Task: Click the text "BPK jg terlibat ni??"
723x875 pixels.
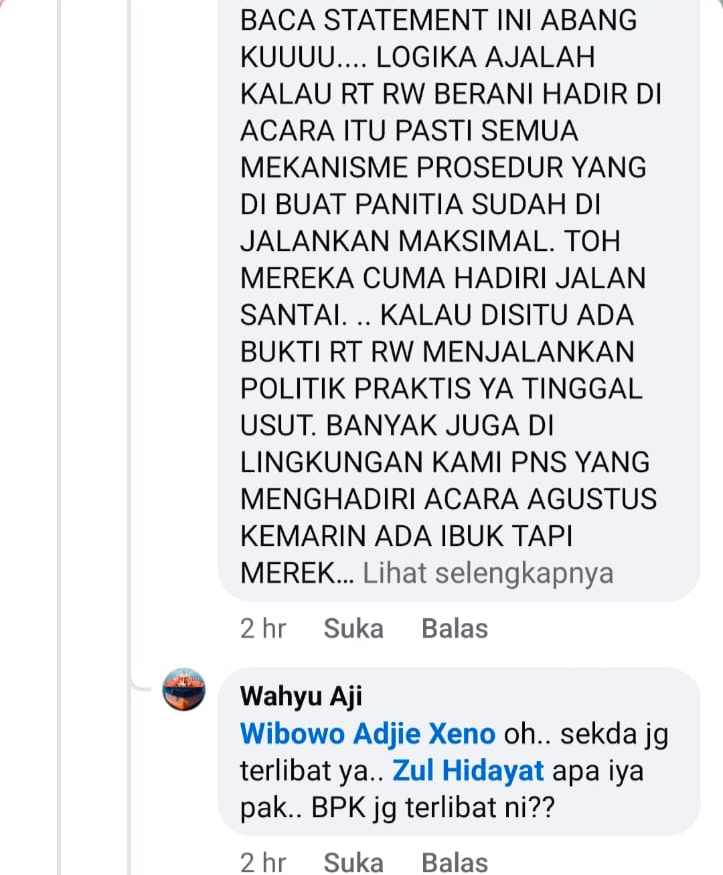Action: pos(433,808)
